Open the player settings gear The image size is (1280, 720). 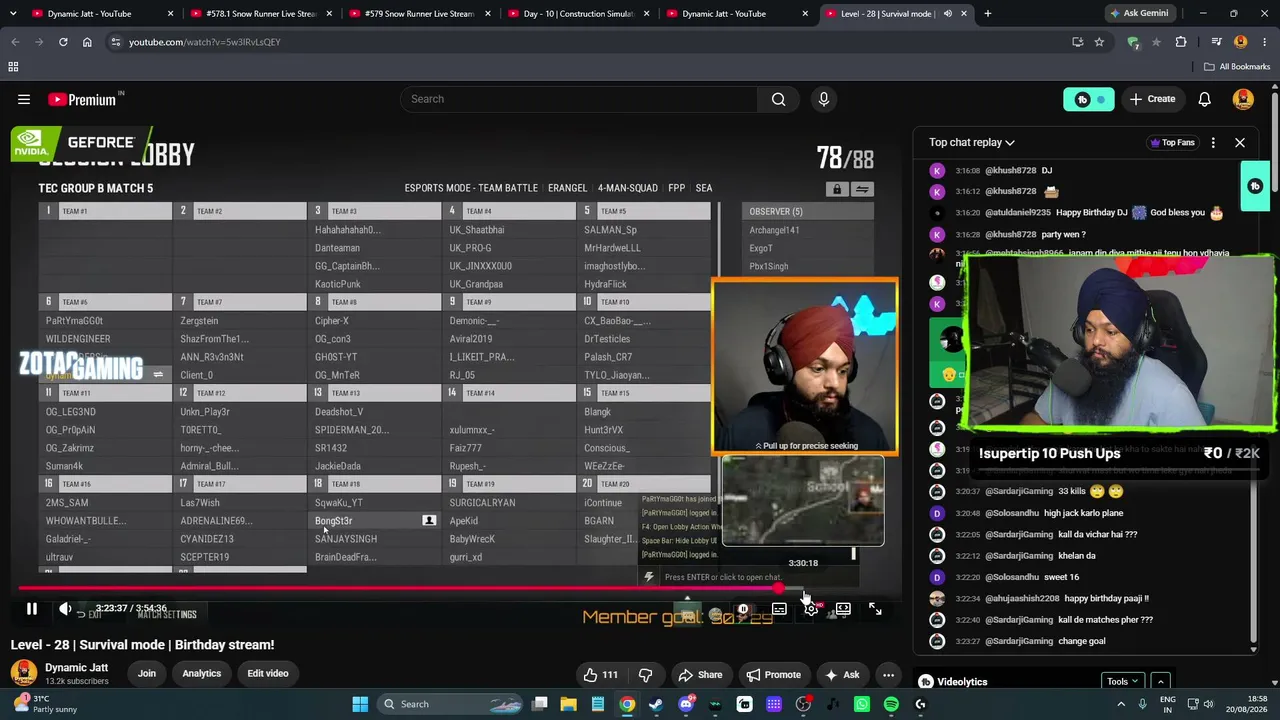click(x=811, y=608)
